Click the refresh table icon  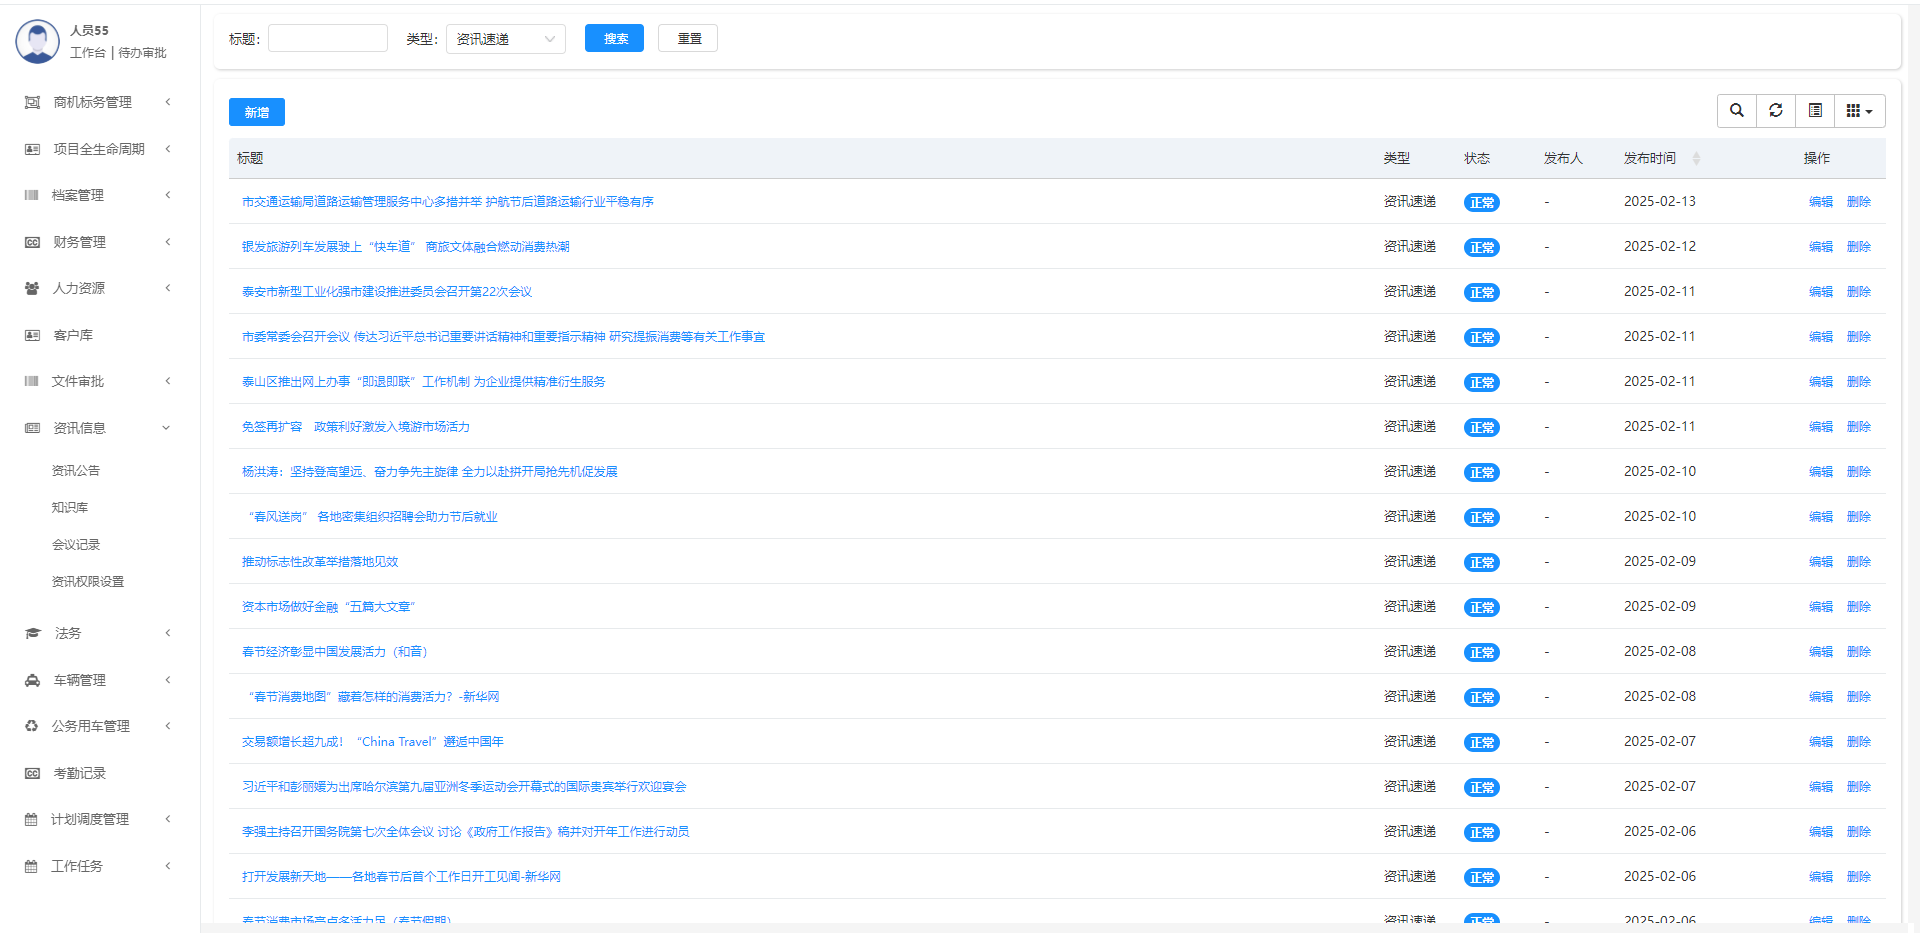[x=1776, y=111]
